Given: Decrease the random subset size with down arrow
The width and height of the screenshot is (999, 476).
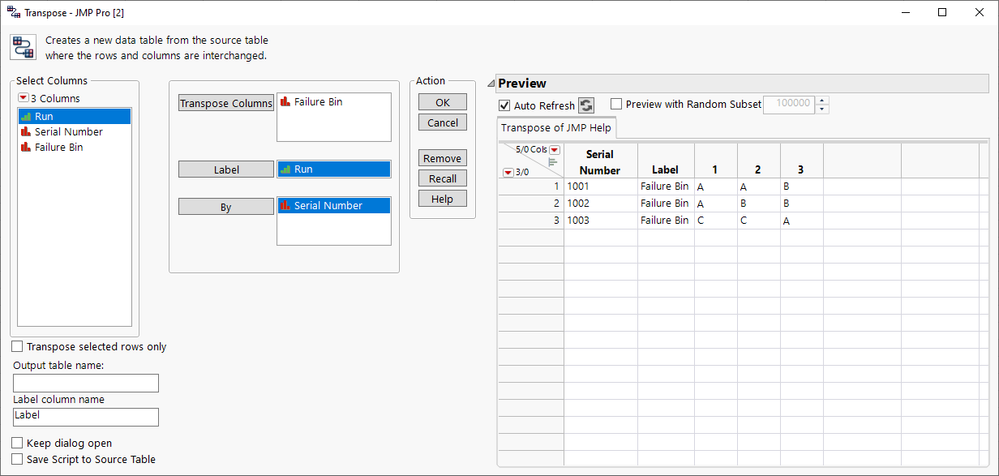Looking at the screenshot, I should 822,109.
